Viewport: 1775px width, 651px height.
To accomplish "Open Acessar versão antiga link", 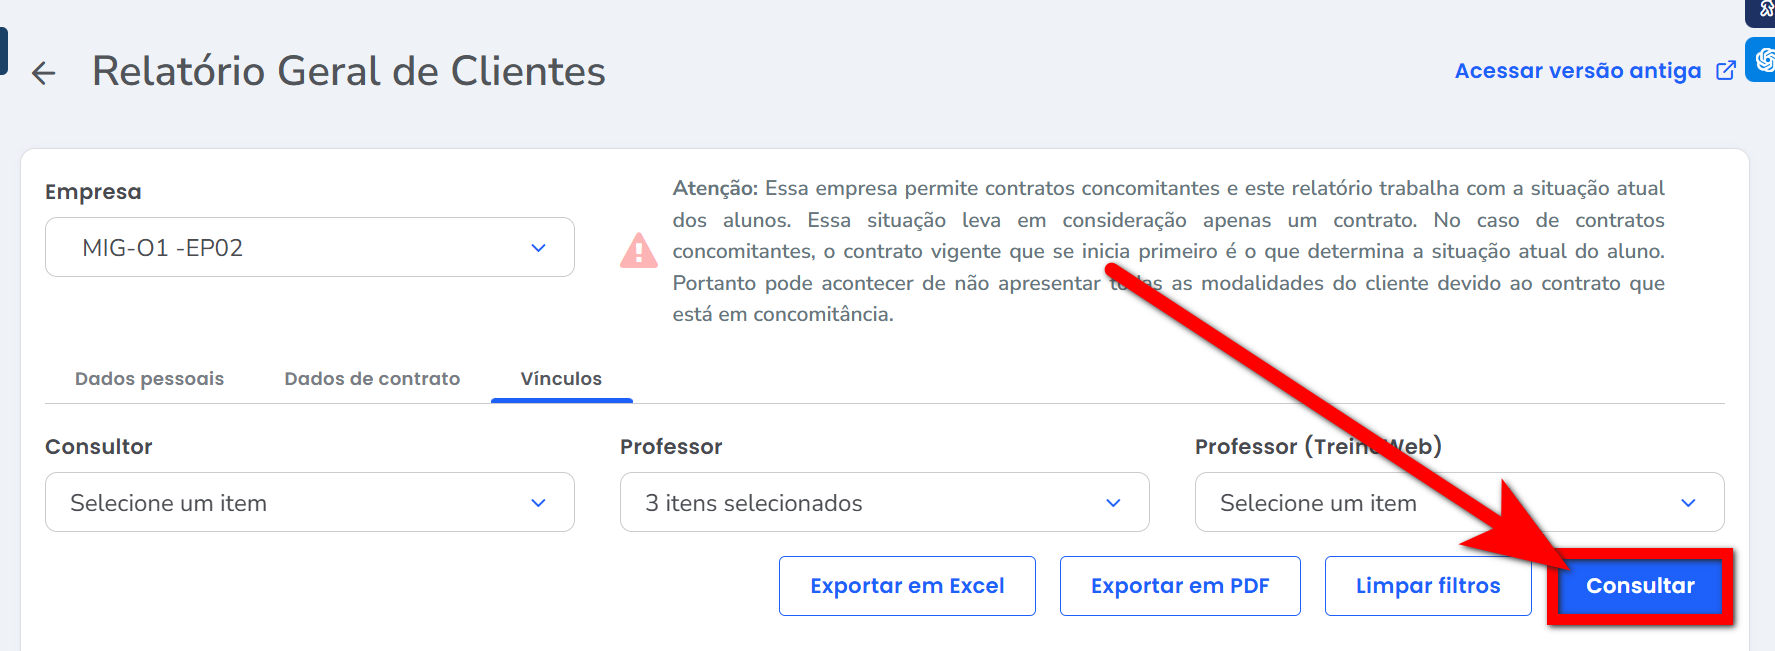I will coord(1577,71).
